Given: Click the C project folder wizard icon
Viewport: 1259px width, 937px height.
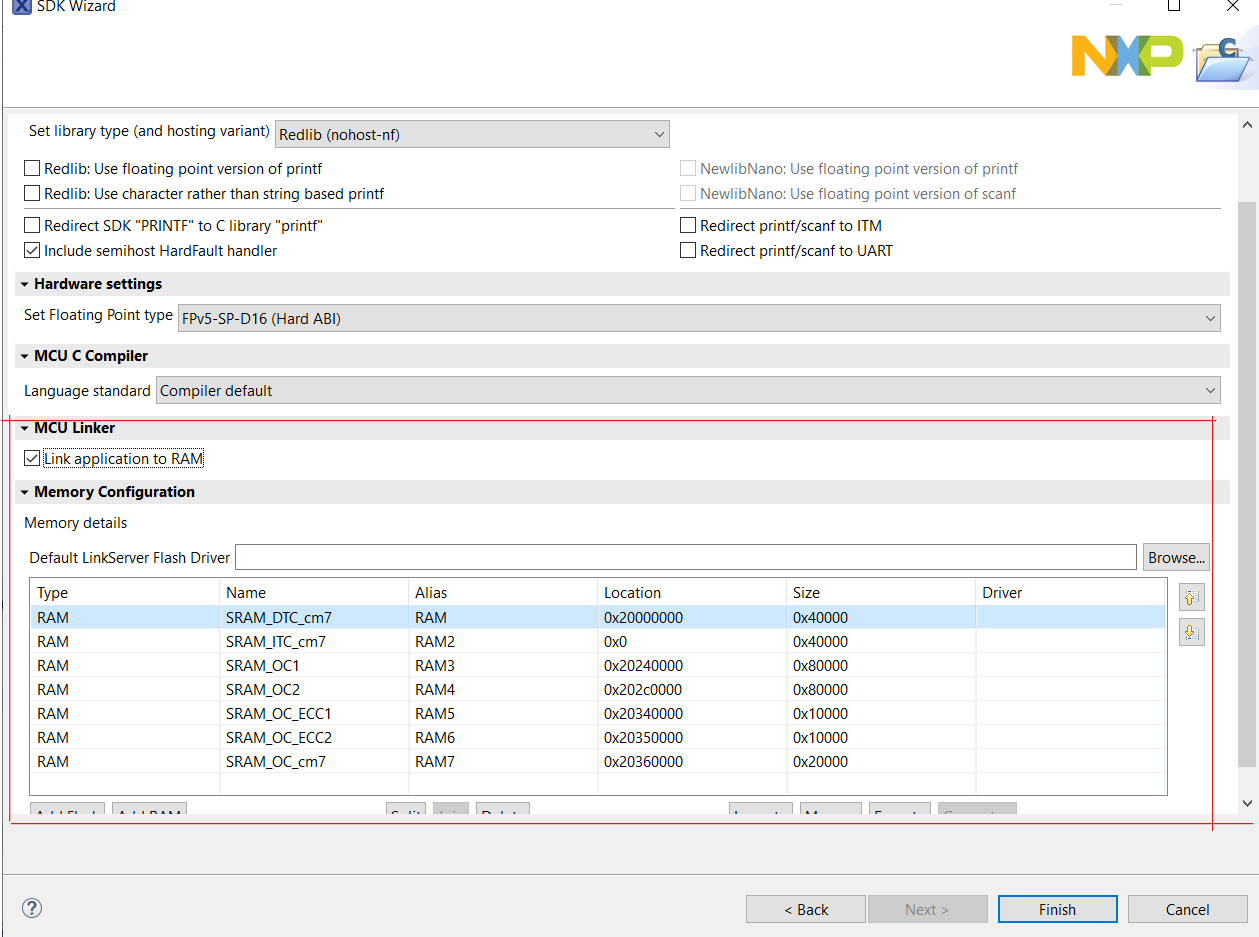Looking at the screenshot, I should [1222, 60].
